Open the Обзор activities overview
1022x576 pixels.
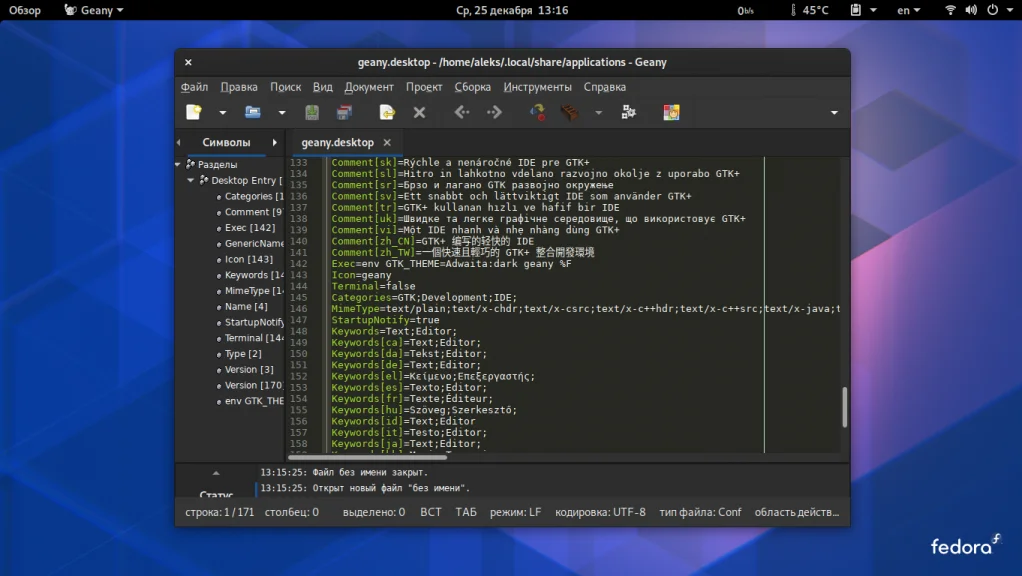(25, 10)
